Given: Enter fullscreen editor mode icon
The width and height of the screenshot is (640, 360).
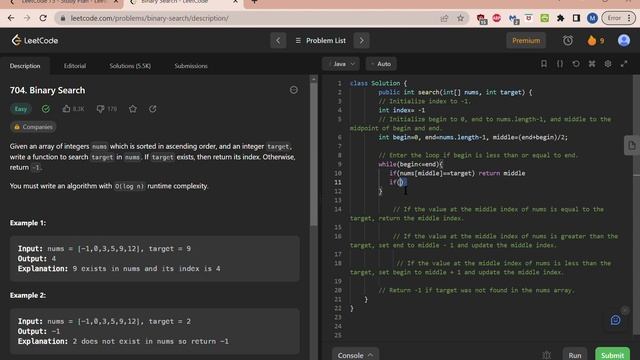Looking at the screenshot, I should pyautogui.click(x=624, y=64).
